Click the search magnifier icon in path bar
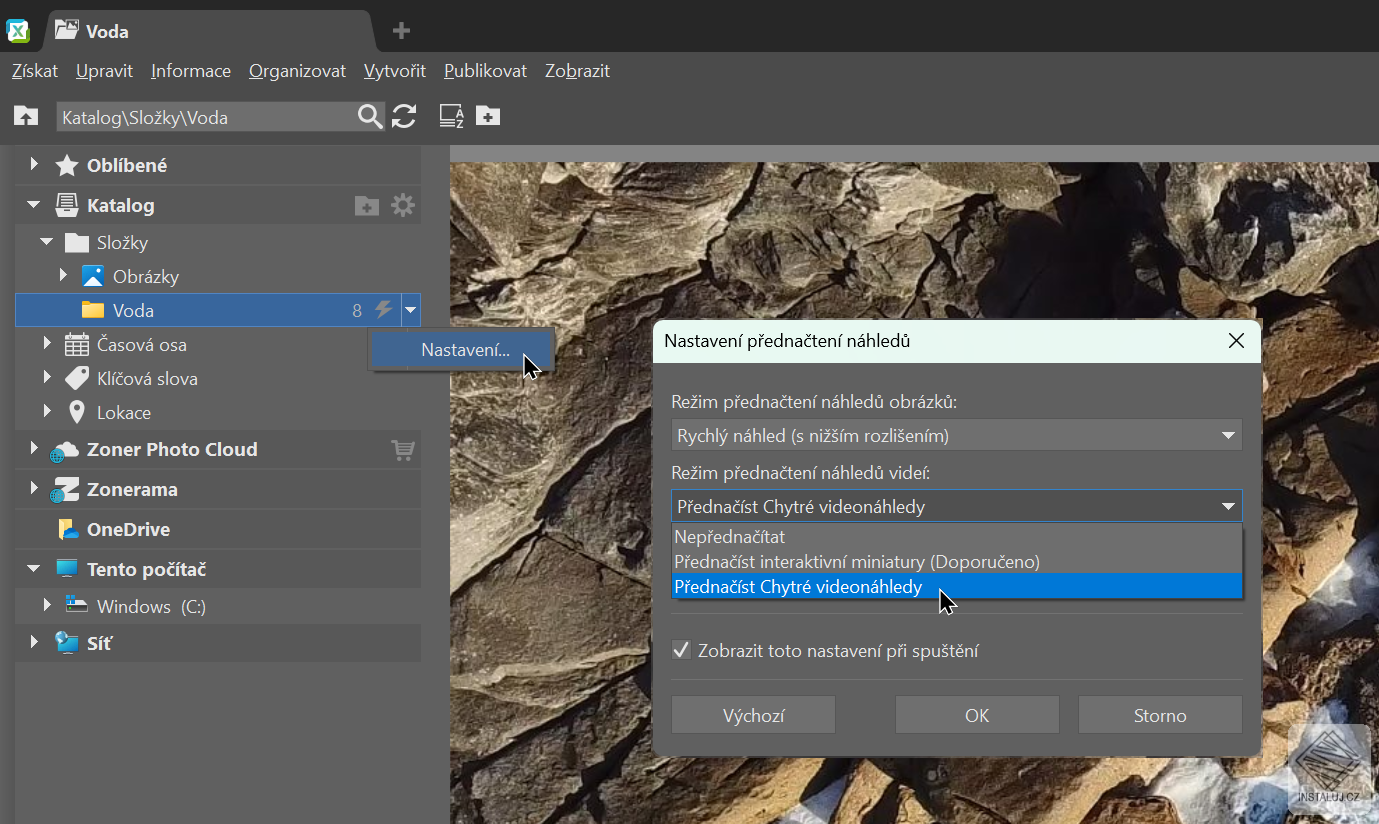Screen dimensions: 1379x824 [370, 117]
